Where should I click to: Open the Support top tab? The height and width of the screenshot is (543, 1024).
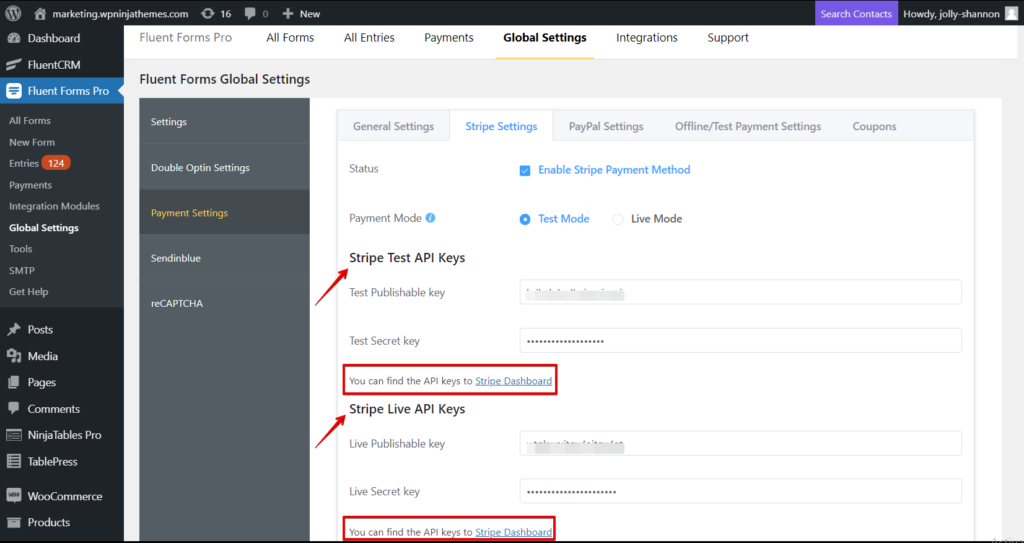click(x=728, y=38)
